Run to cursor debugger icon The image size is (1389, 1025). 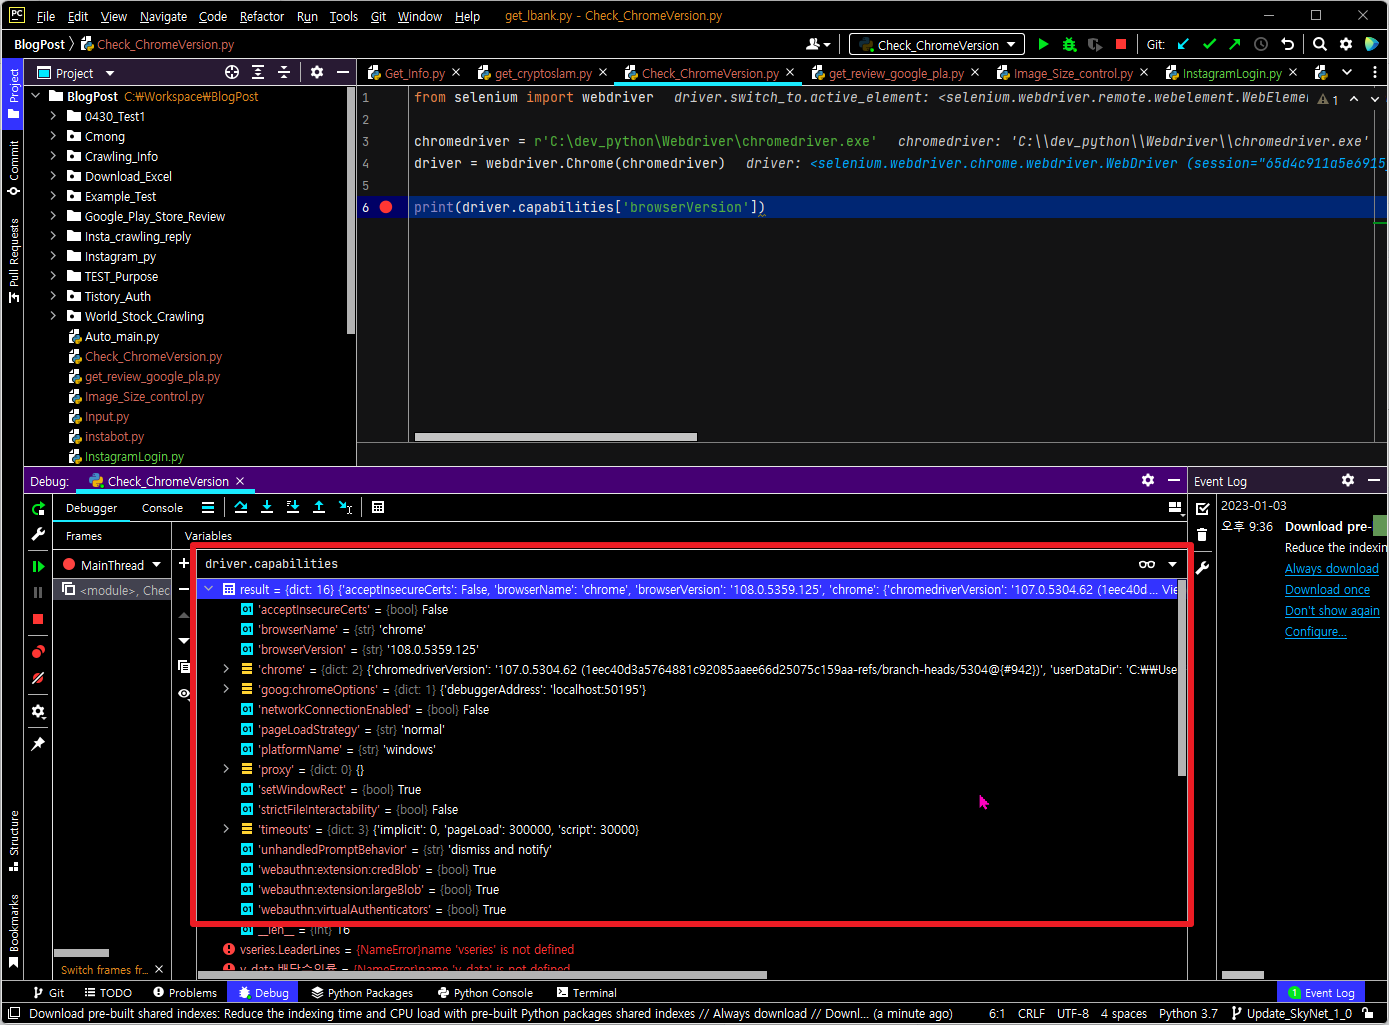(345, 507)
